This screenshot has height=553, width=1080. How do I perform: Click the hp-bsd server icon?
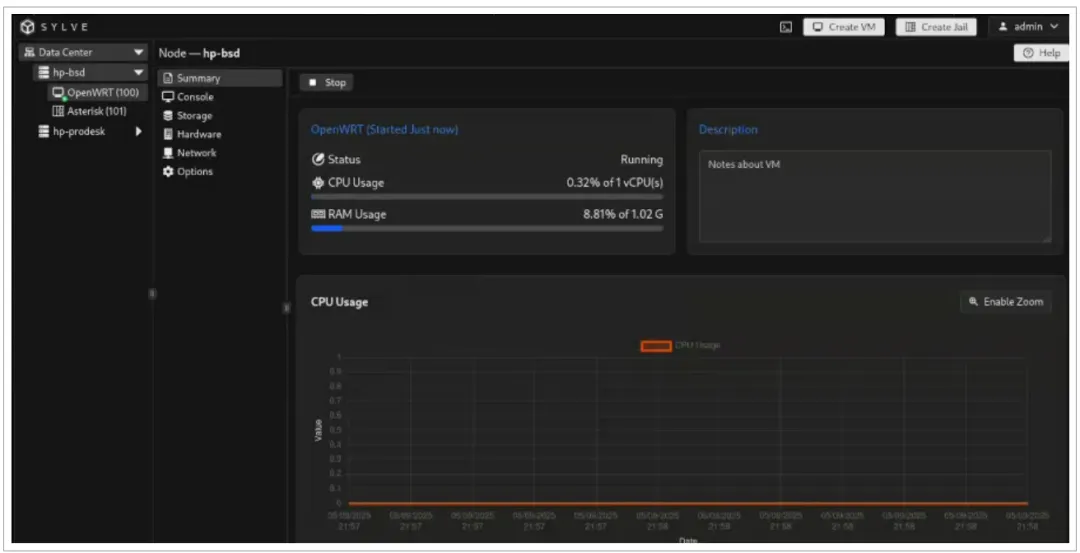tap(43, 72)
